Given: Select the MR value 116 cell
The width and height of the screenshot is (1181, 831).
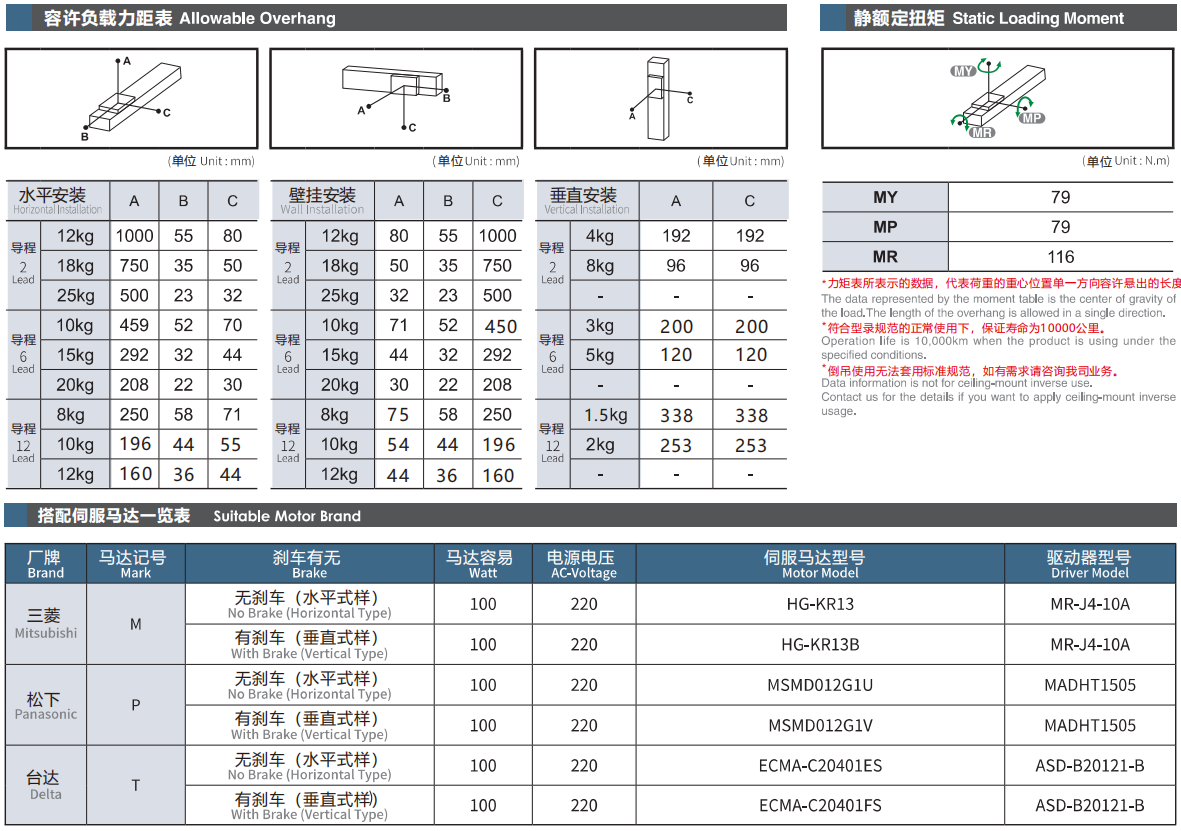Looking at the screenshot, I should (x=1060, y=257).
